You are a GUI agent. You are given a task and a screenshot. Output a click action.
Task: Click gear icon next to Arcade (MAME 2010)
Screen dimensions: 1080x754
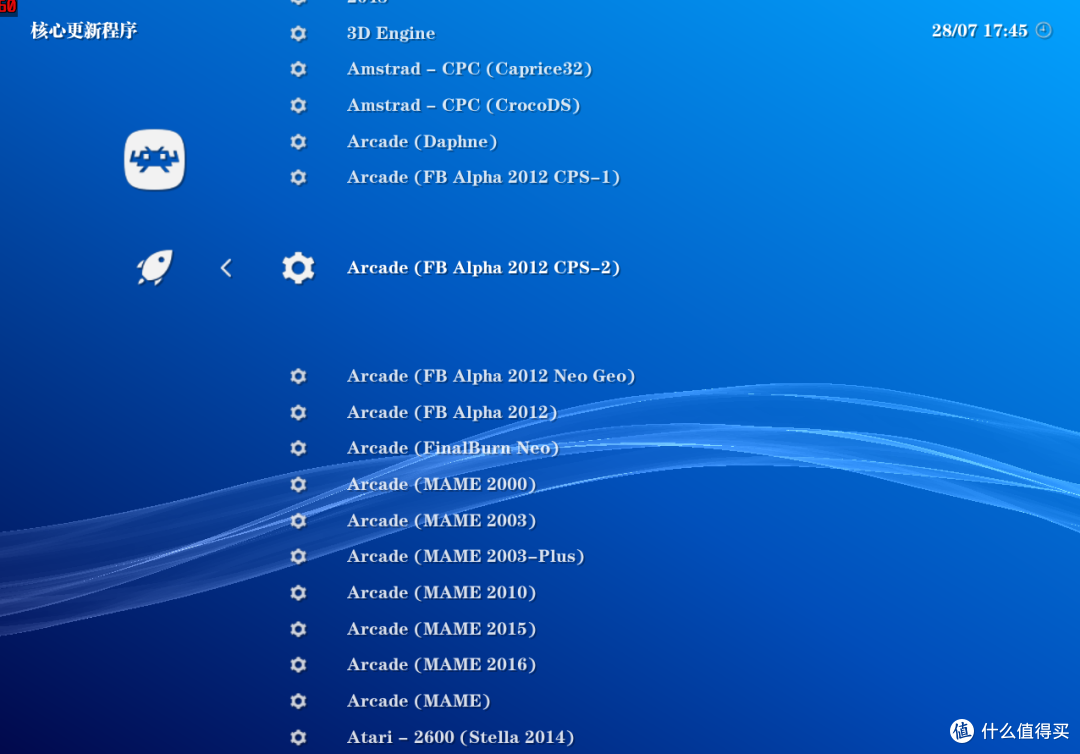point(298,592)
